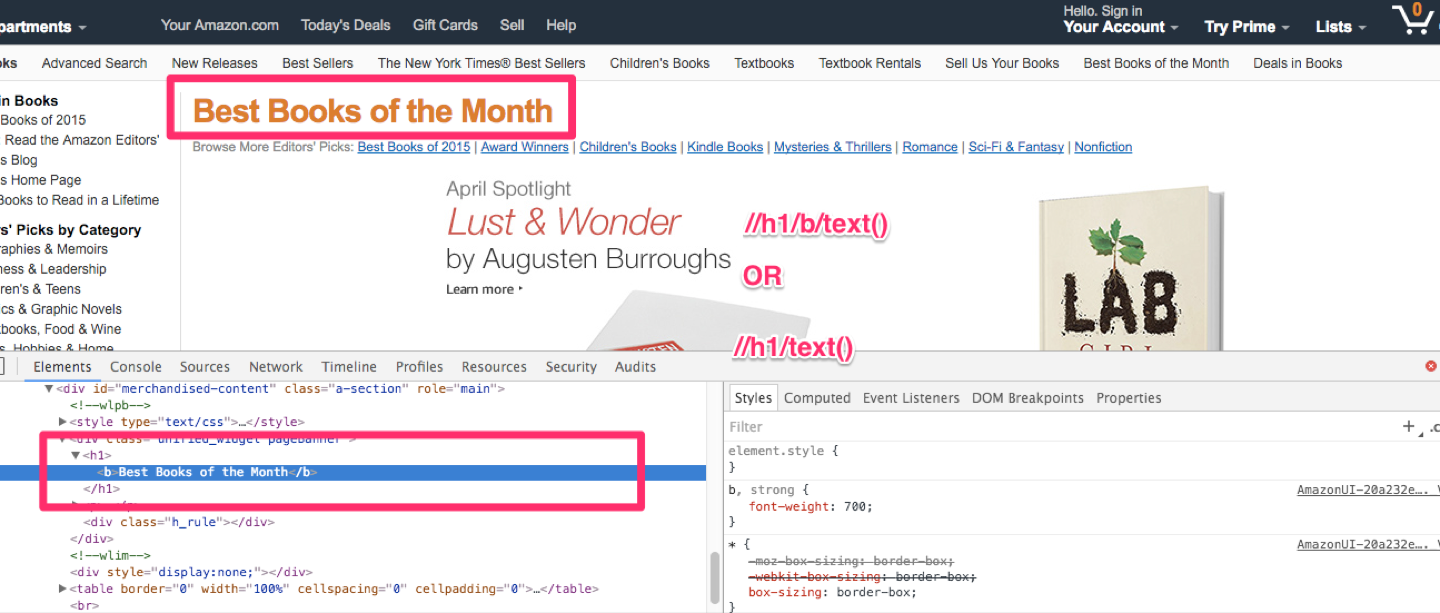Viewport: 1440px width, 613px height.
Task: Open Textbook Rentals
Action: [870, 63]
